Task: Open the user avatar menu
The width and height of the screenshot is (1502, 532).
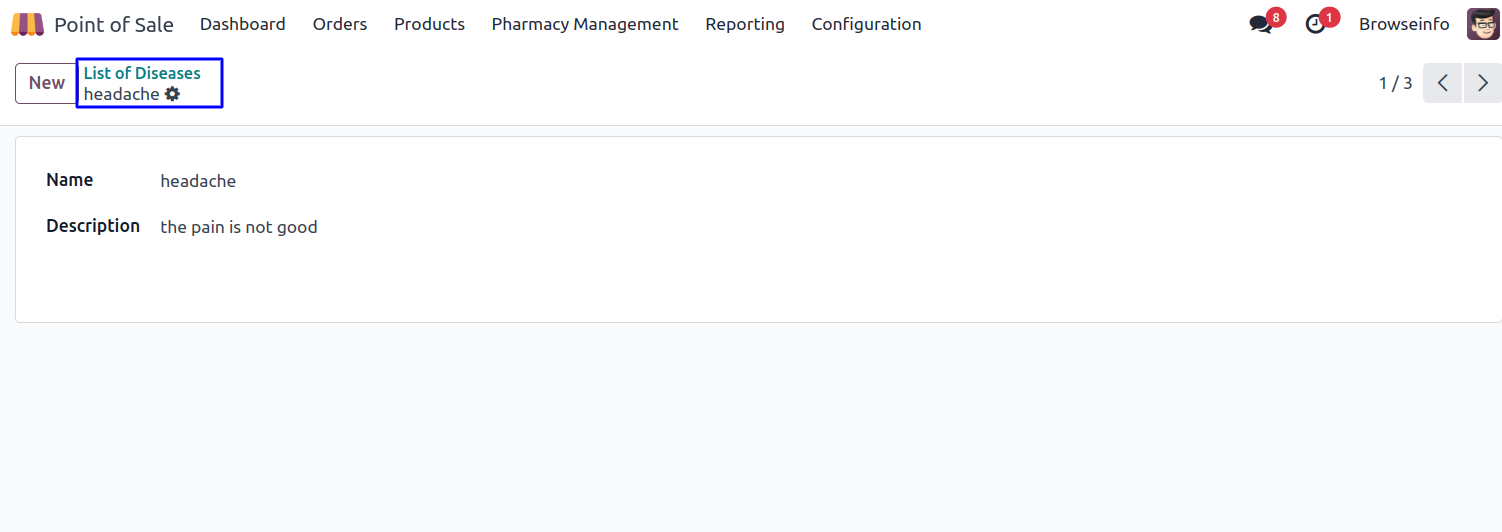Action: (x=1482, y=24)
